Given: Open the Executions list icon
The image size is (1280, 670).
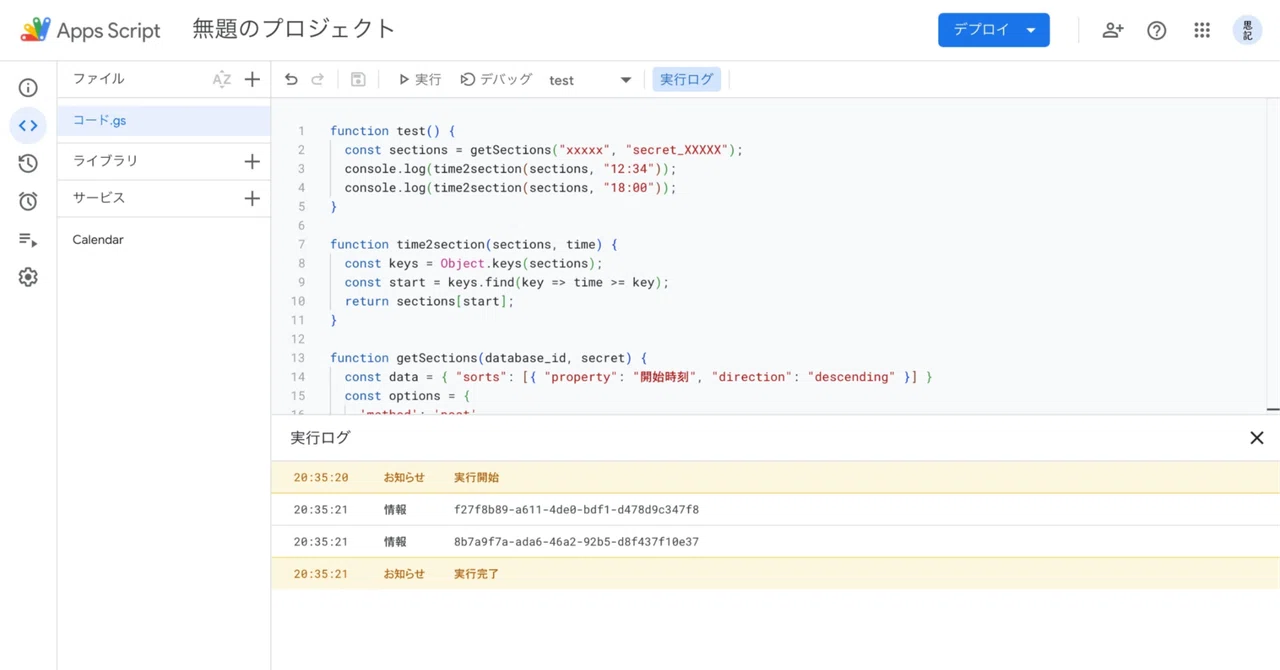Looking at the screenshot, I should tap(28, 239).
